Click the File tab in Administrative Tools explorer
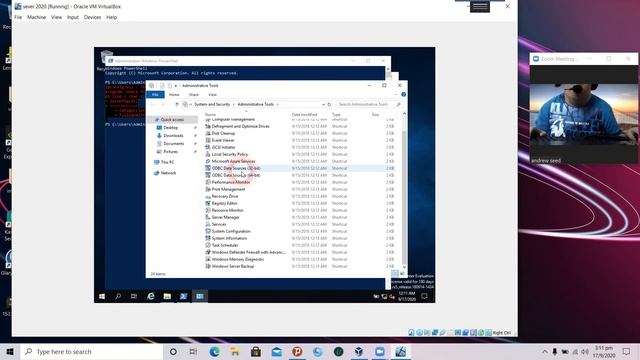The width and height of the screenshot is (640, 360). coord(155,95)
